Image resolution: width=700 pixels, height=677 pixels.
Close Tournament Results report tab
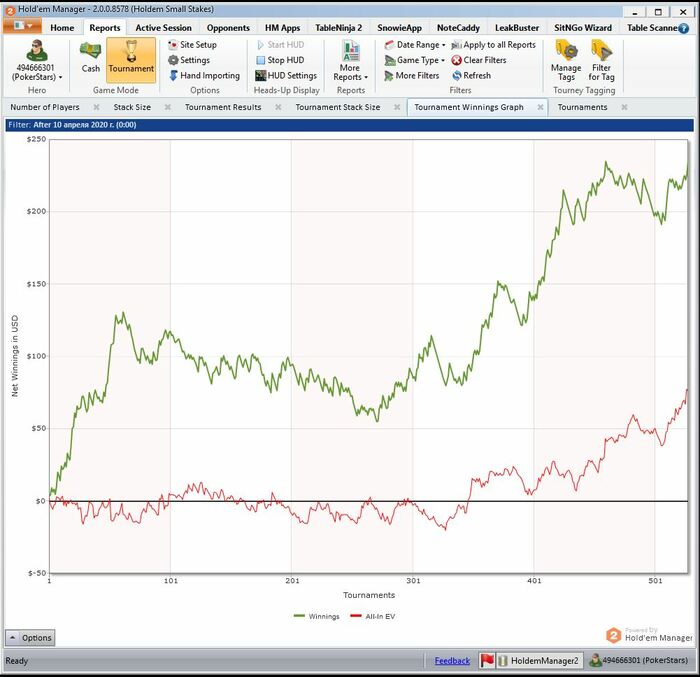[x=278, y=107]
